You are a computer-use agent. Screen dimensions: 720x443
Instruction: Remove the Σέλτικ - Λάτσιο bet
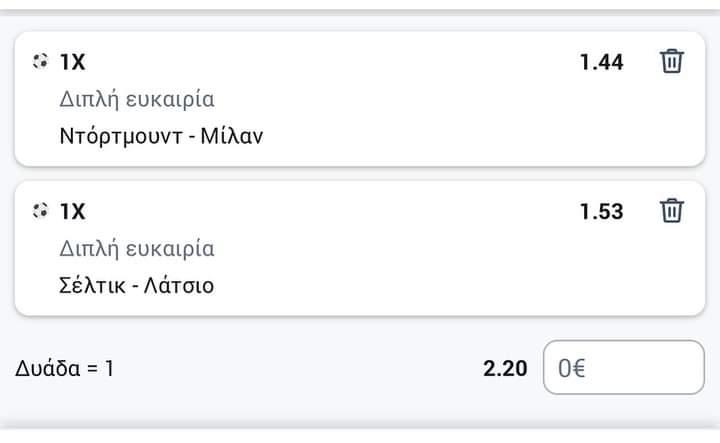(672, 211)
